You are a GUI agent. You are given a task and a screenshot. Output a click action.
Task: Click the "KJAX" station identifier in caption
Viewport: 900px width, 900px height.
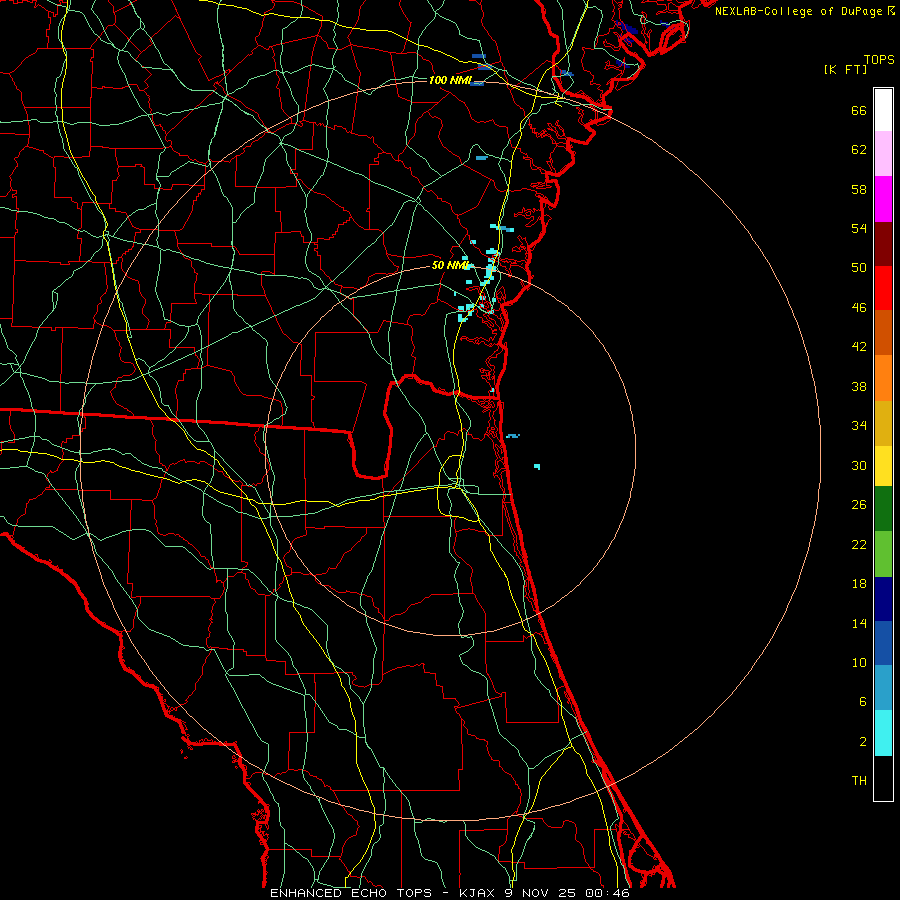click(477, 893)
